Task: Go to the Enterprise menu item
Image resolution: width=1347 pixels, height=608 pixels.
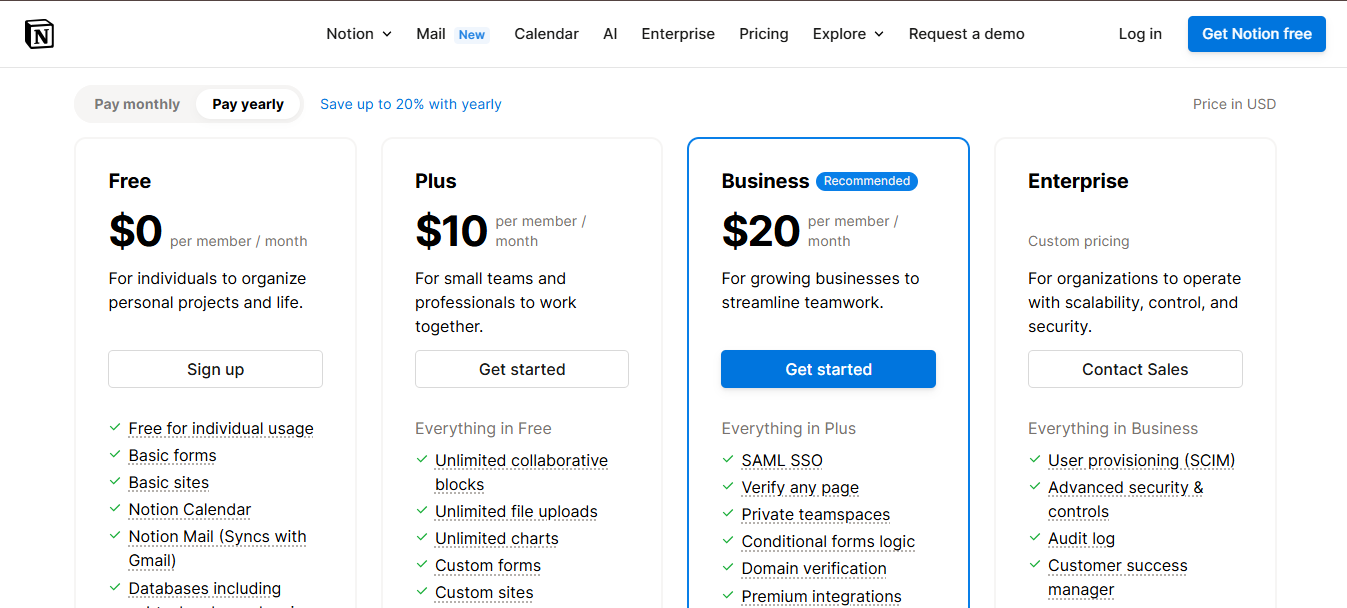Action: tap(678, 34)
